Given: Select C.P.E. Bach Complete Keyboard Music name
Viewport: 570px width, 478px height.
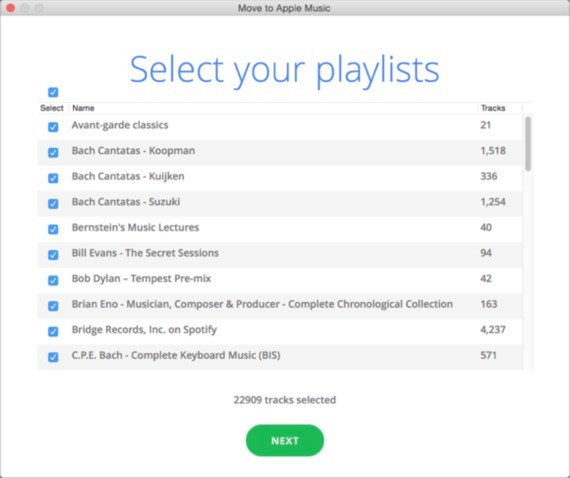Looking at the screenshot, I should [x=176, y=355].
